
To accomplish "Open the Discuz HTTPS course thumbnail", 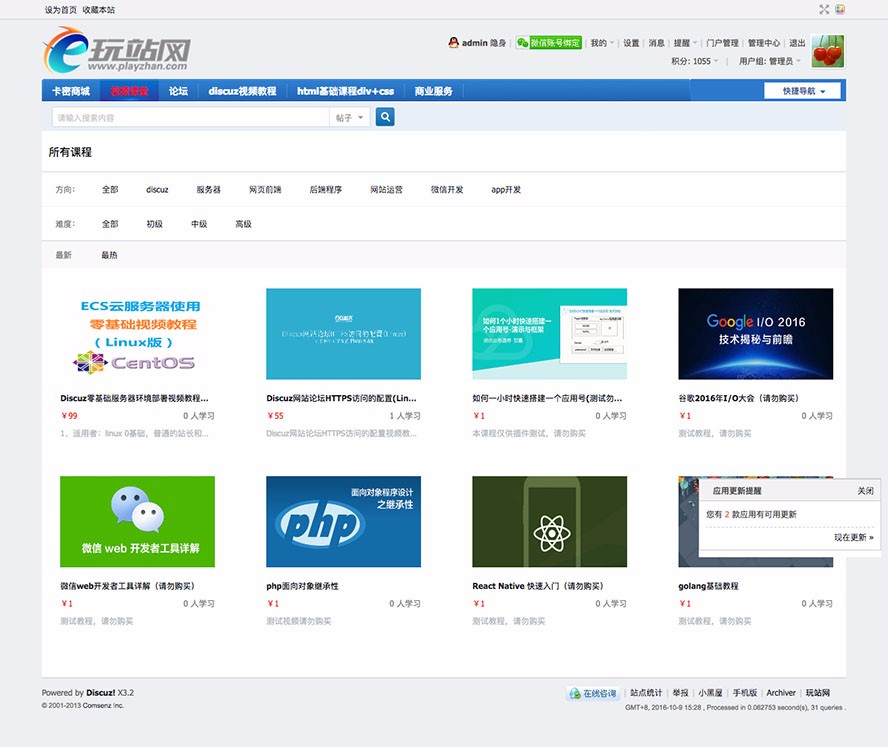I will (x=344, y=334).
